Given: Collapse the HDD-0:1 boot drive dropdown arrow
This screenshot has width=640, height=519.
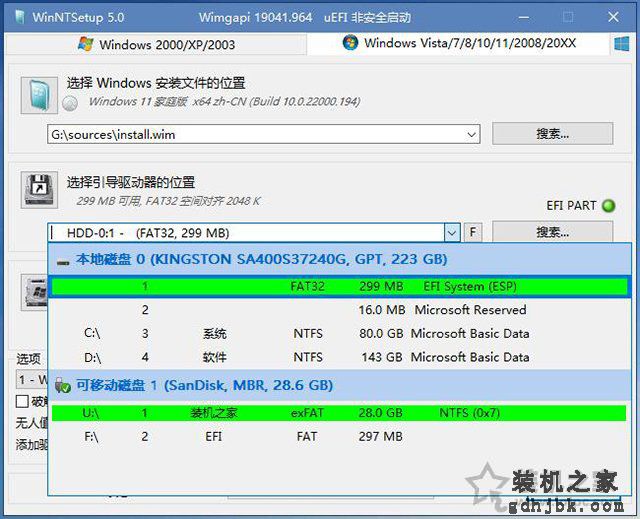Looking at the screenshot, I should (x=451, y=233).
